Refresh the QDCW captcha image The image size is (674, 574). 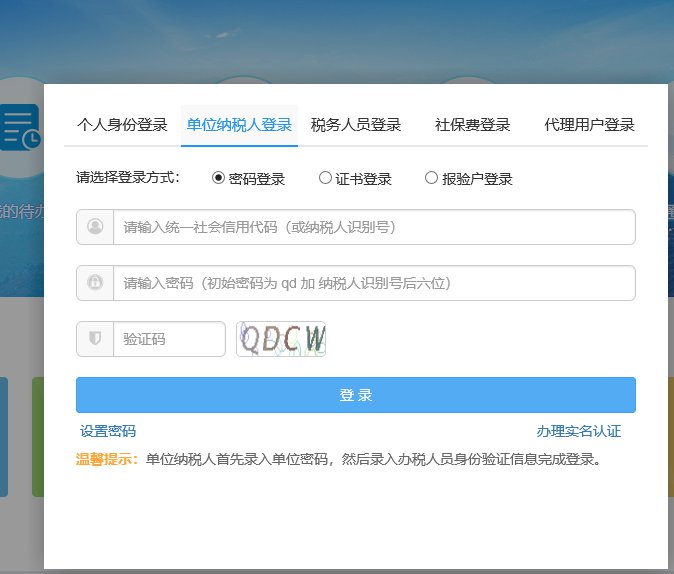(x=281, y=339)
